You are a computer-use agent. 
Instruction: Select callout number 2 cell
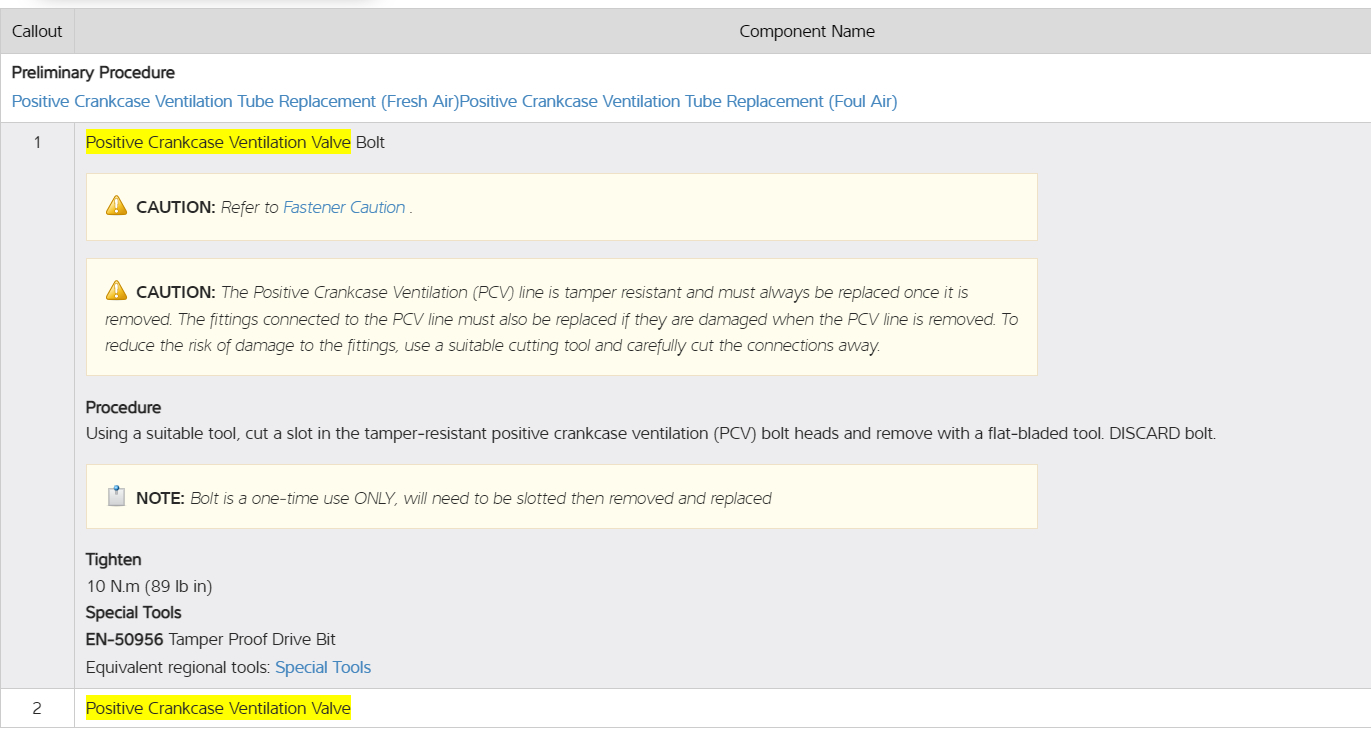point(37,709)
